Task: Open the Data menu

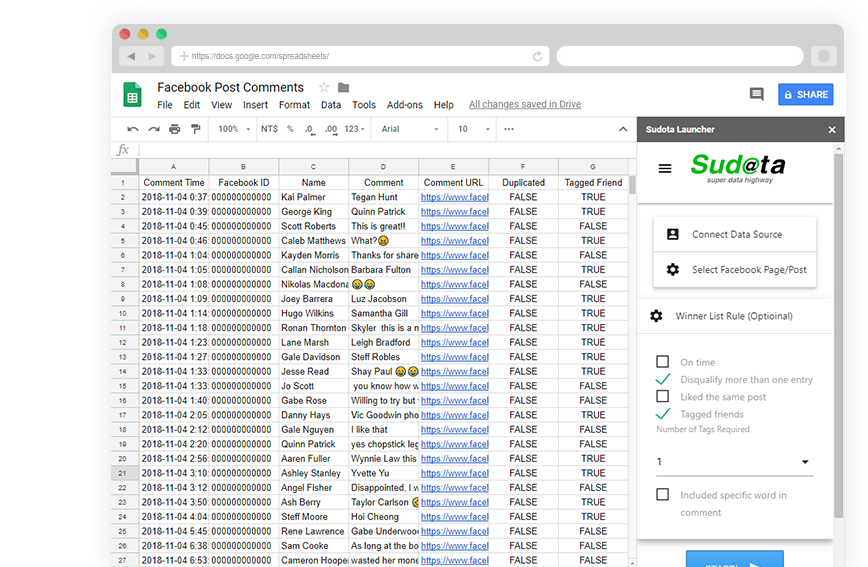Action: (330, 105)
